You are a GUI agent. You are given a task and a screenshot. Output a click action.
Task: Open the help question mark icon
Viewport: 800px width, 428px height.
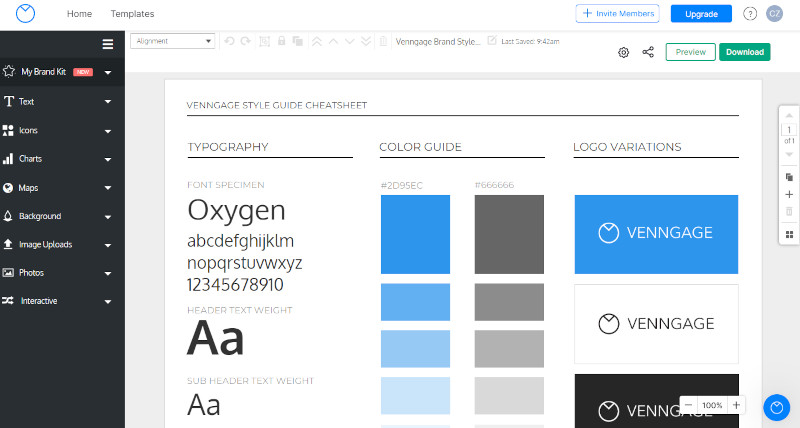[x=750, y=14]
